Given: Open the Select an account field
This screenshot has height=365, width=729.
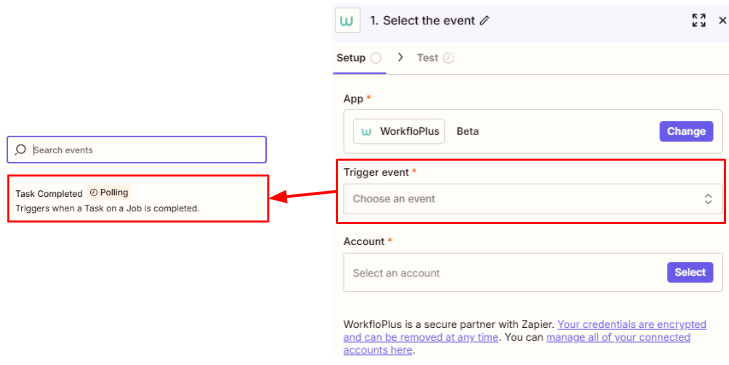Looking at the screenshot, I should pos(533,272).
